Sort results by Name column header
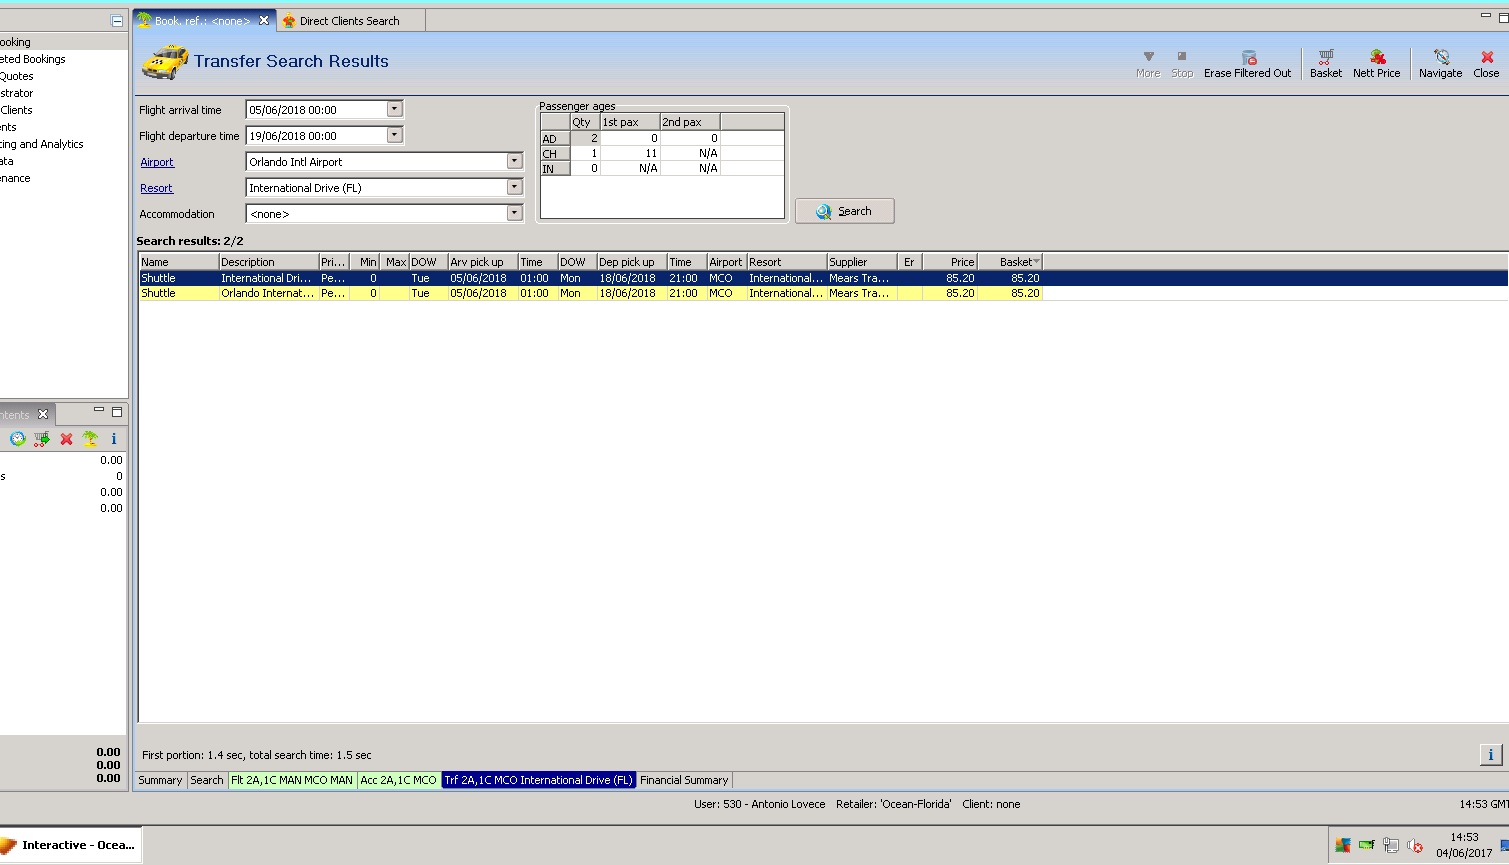Image resolution: width=1509 pixels, height=865 pixels. [x=179, y=262]
